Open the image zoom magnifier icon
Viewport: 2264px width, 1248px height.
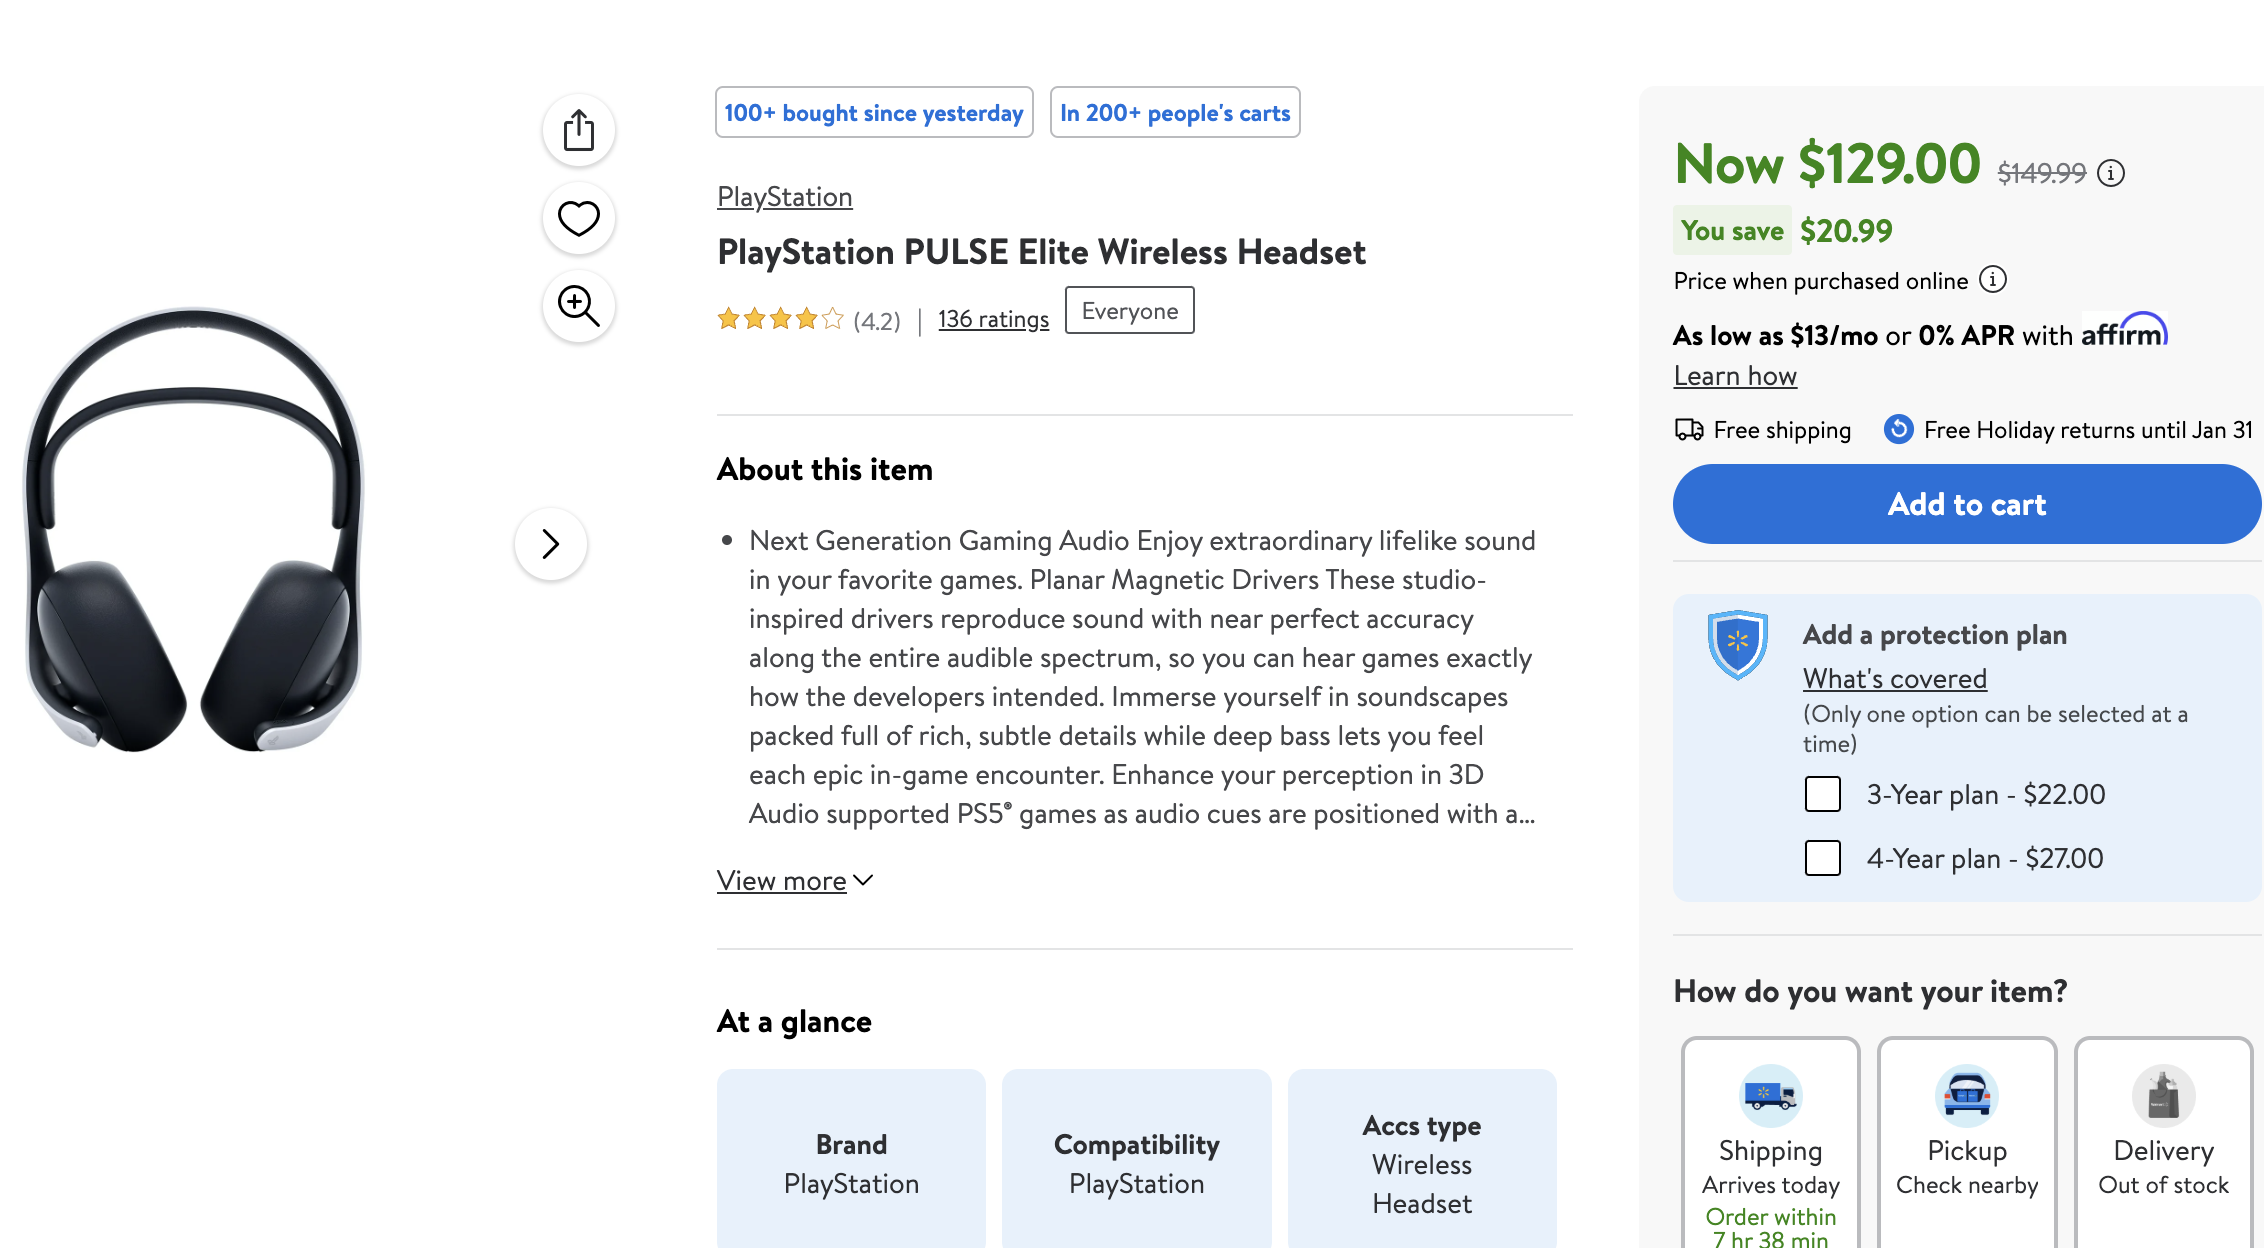(x=577, y=307)
